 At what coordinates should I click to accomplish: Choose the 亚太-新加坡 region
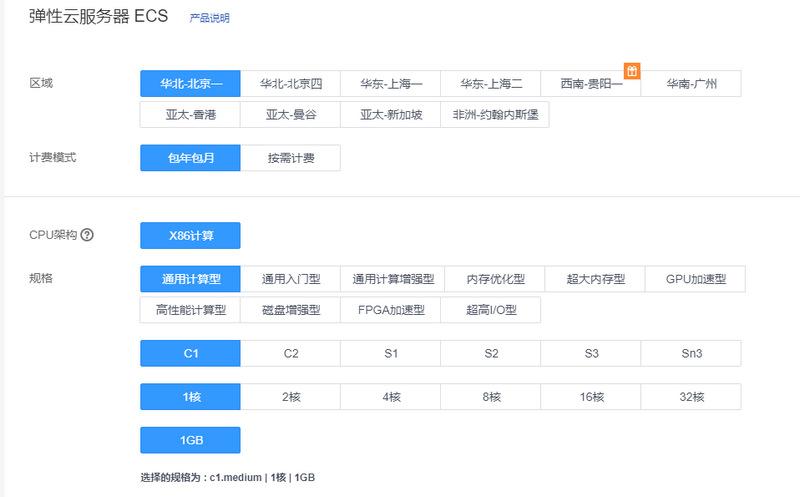(x=390, y=114)
